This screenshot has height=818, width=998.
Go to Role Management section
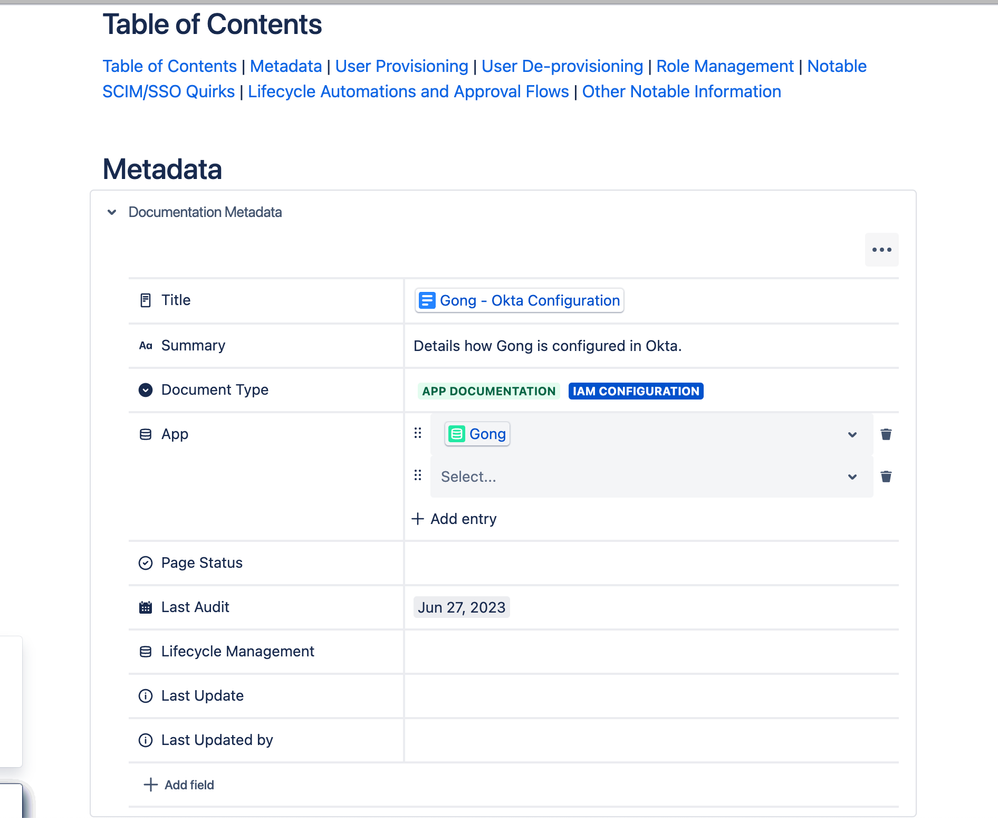tap(725, 66)
